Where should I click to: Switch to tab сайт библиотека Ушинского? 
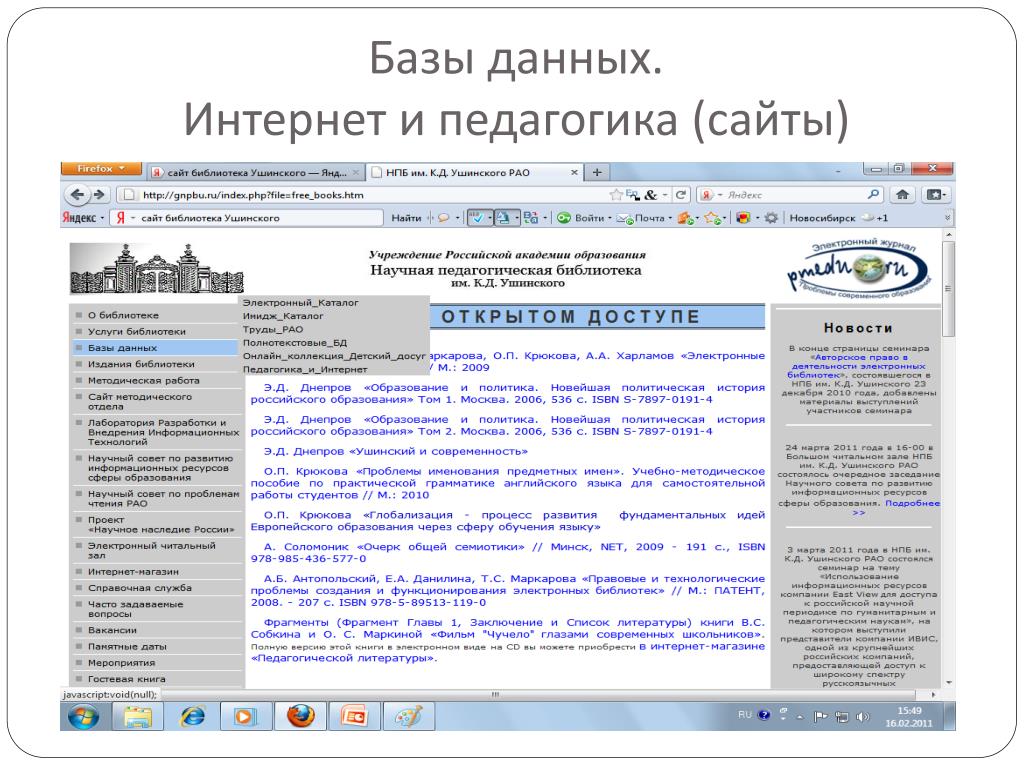tap(255, 172)
